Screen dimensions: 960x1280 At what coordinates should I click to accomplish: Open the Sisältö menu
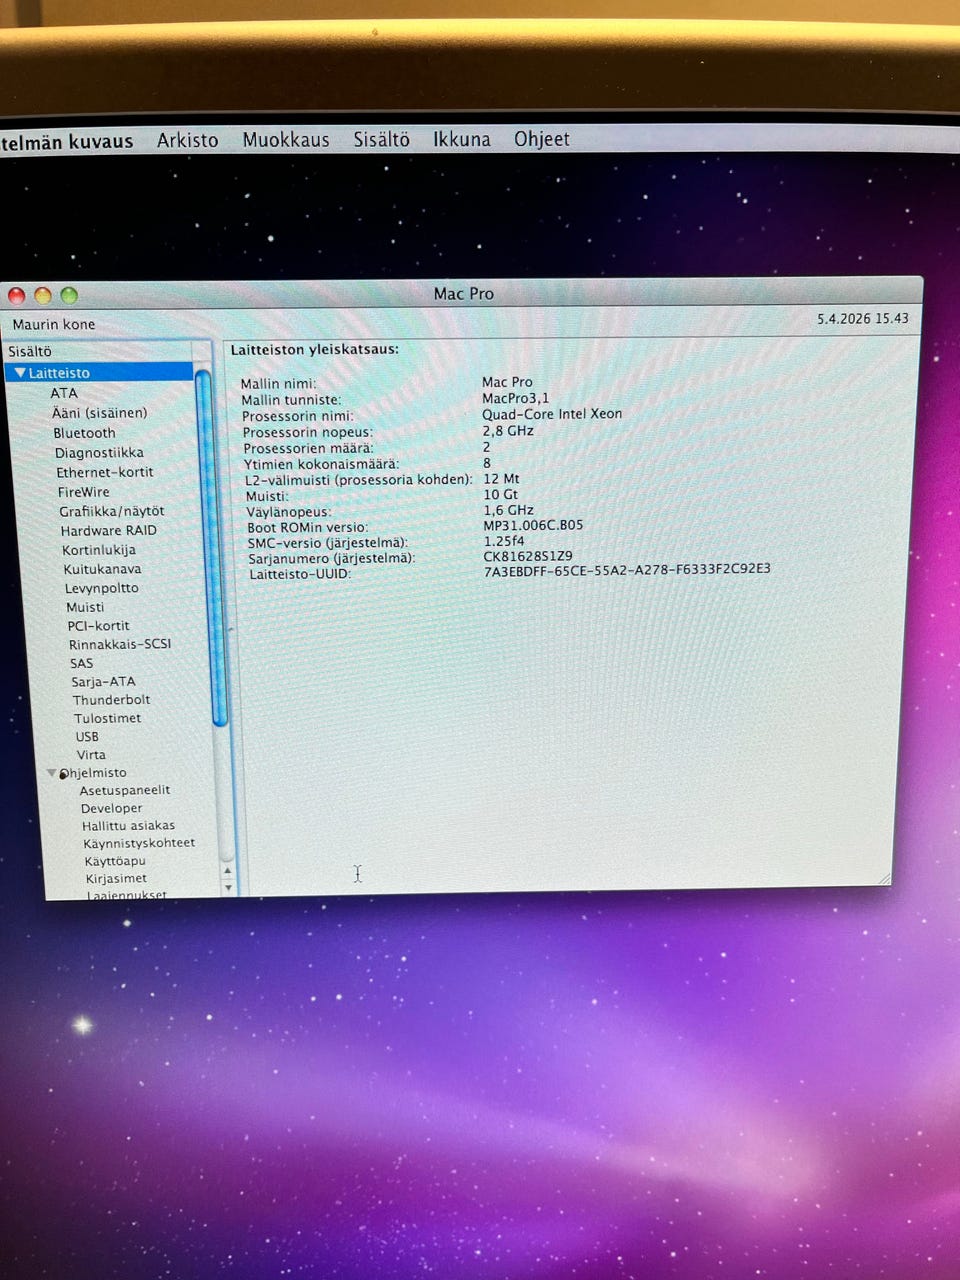(x=381, y=140)
